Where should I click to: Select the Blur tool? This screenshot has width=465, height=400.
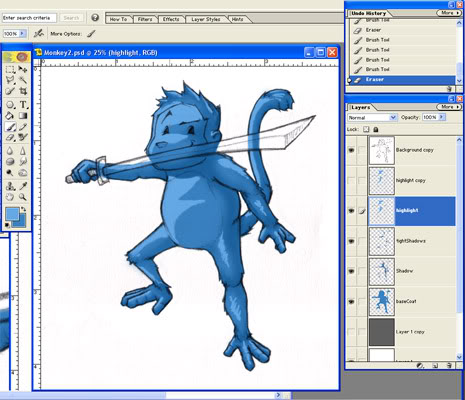[10, 151]
